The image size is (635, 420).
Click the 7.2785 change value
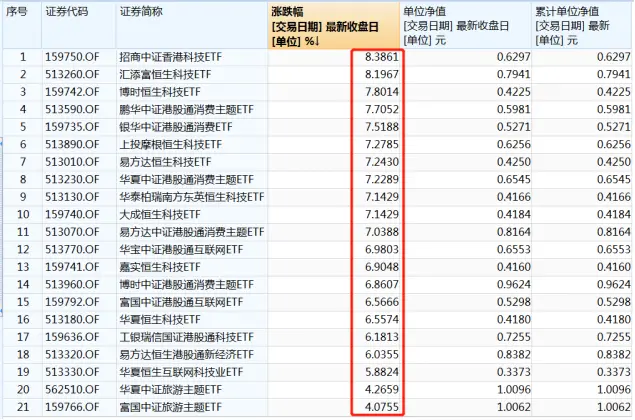(381, 145)
